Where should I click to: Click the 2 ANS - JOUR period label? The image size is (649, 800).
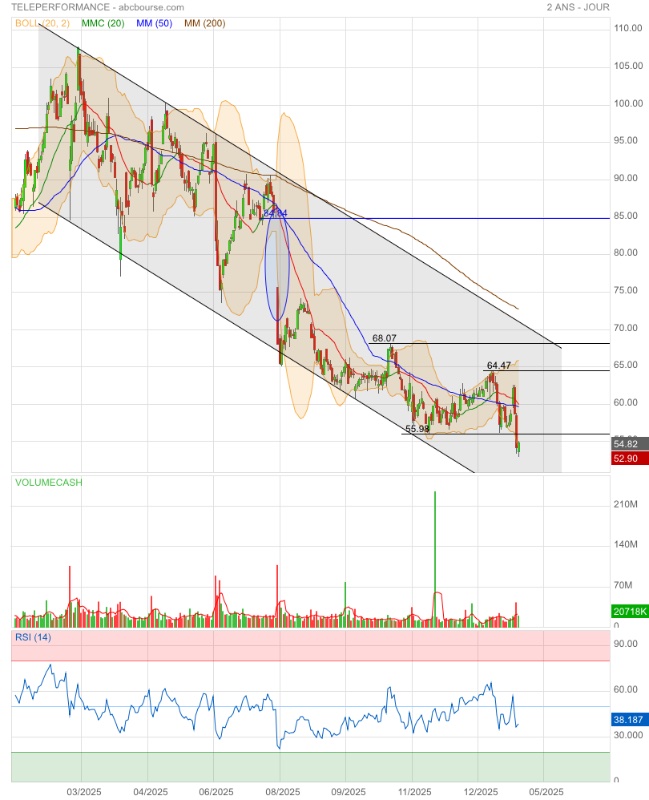578,7
